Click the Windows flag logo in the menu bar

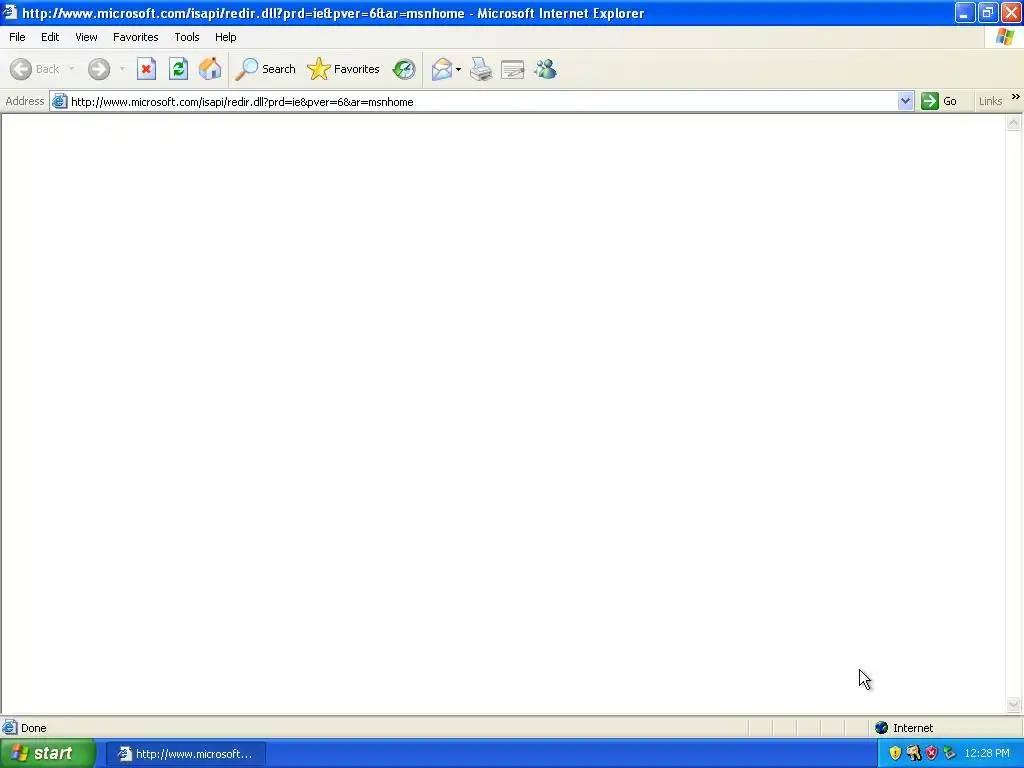(x=1005, y=37)
